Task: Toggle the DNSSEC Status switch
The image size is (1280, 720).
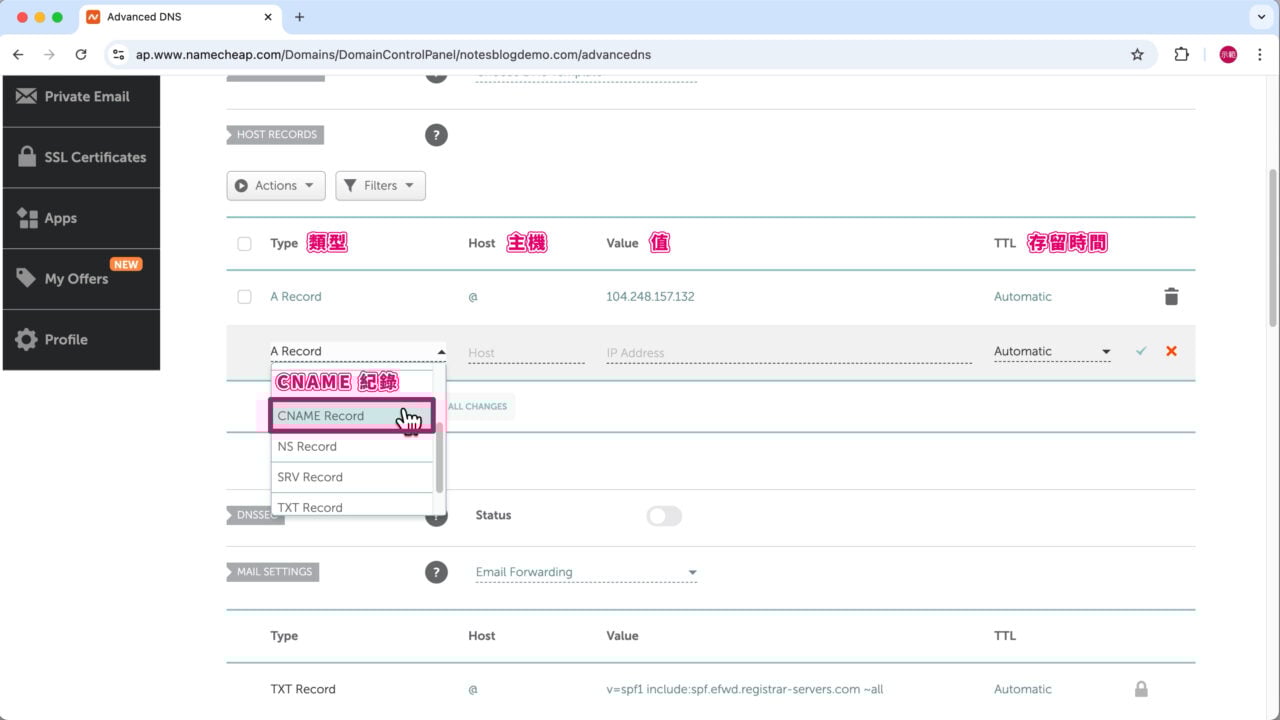Action: (664, 516)
